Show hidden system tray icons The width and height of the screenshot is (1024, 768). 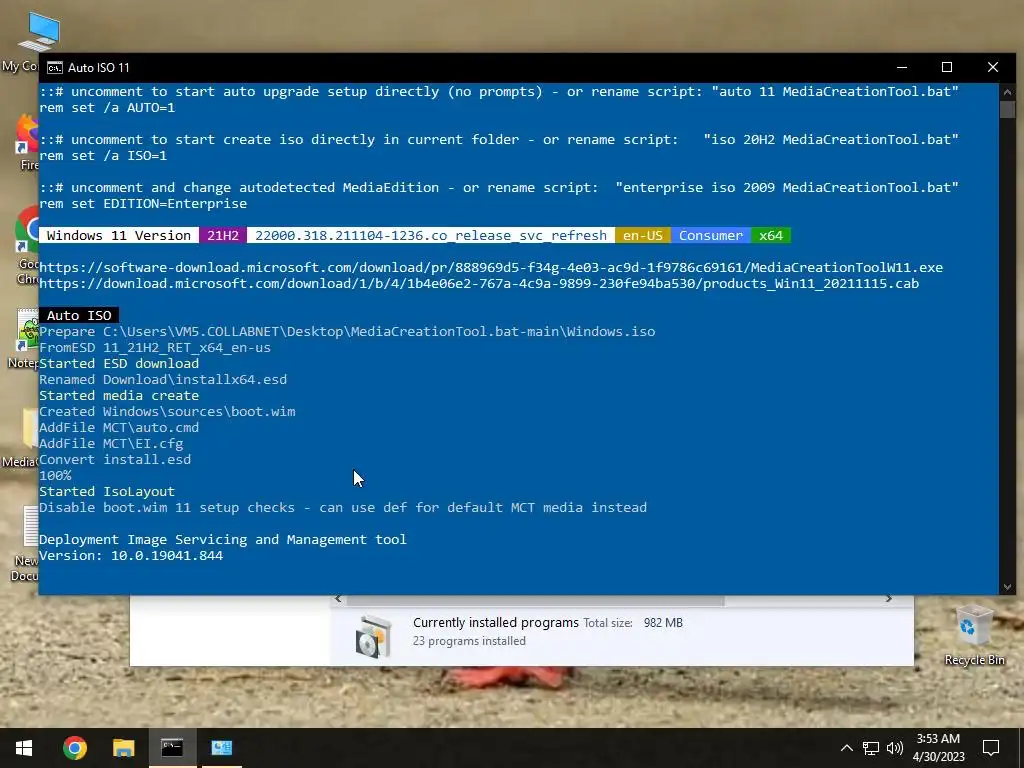click(x=846, y=748)
